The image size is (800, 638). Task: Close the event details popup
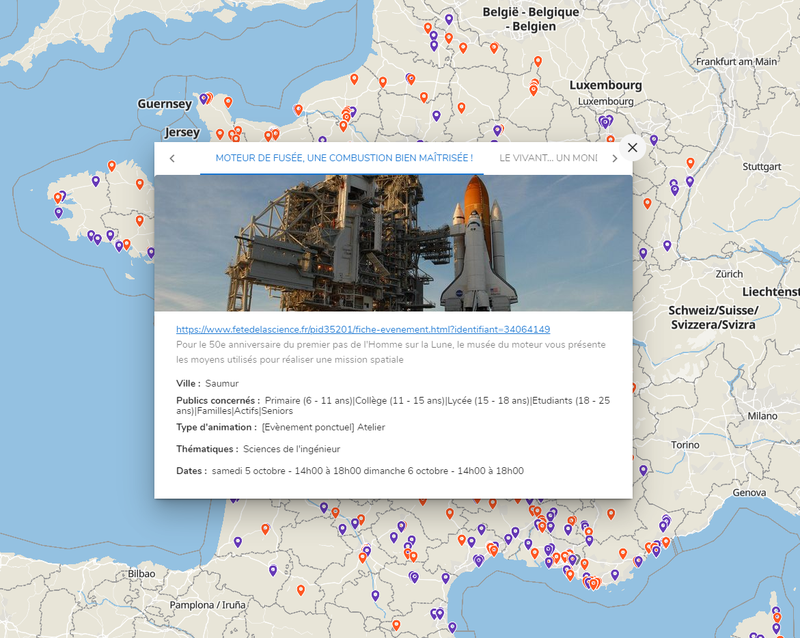coord(631,147)
